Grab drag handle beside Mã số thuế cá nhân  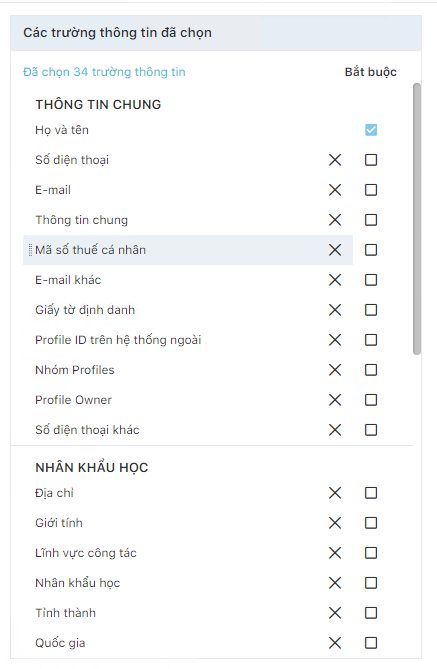(x=30, y=250)
